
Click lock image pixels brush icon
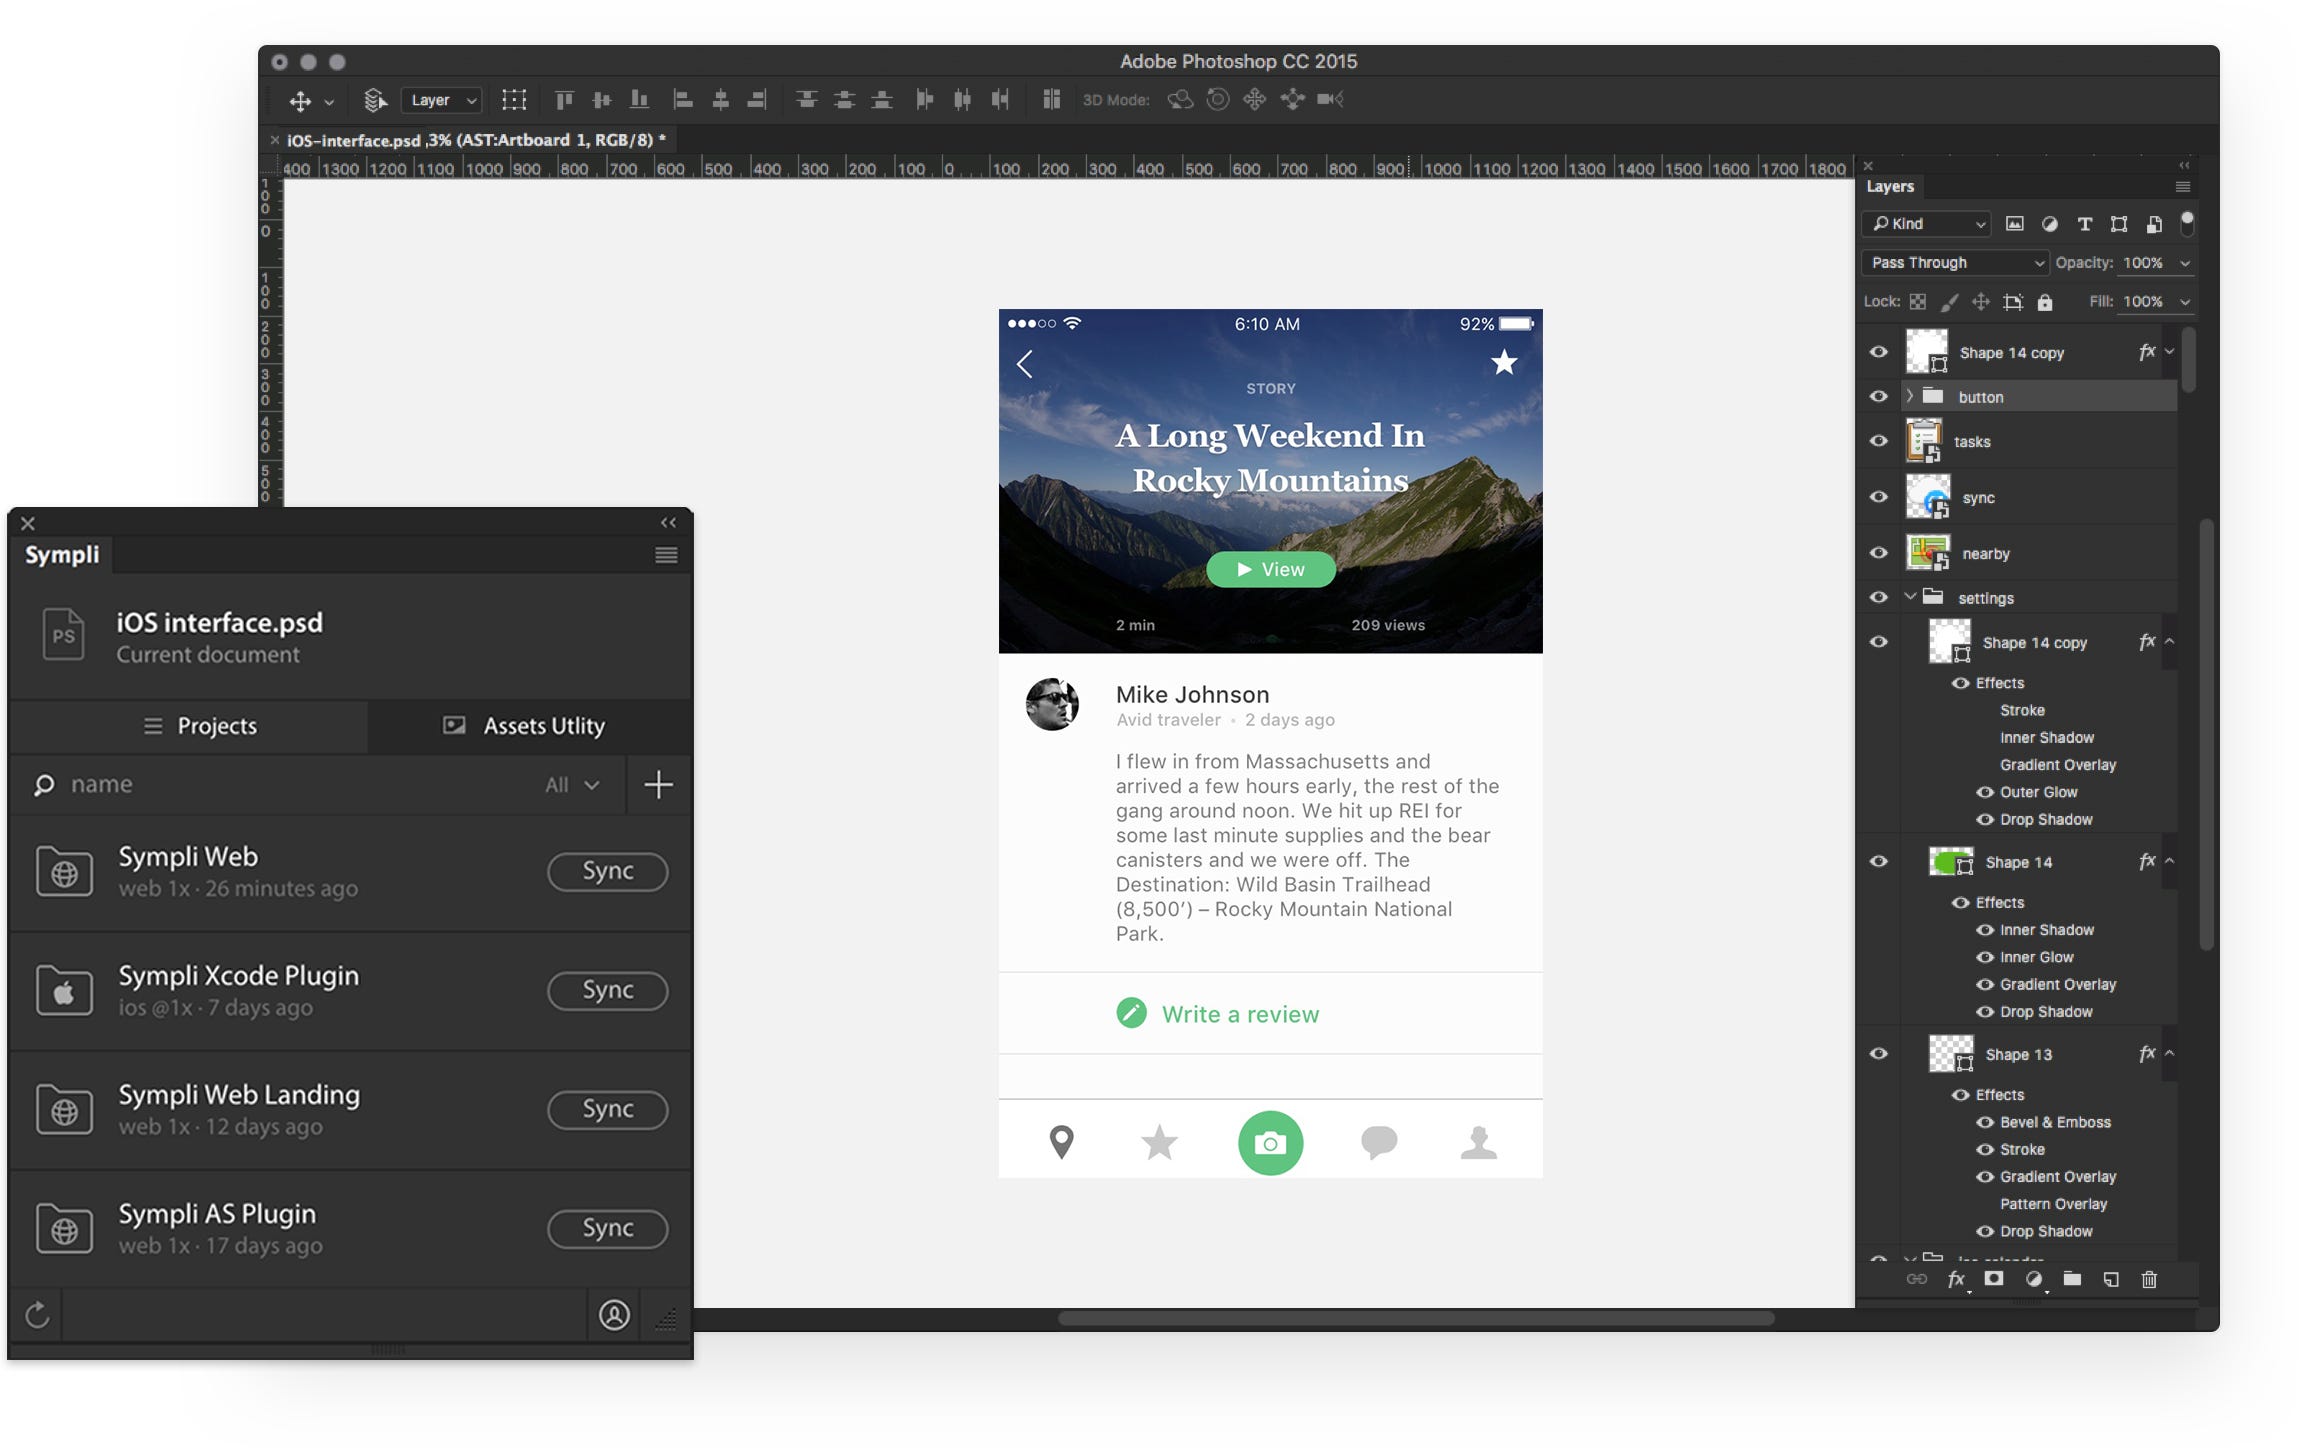tap(1949, 302)
